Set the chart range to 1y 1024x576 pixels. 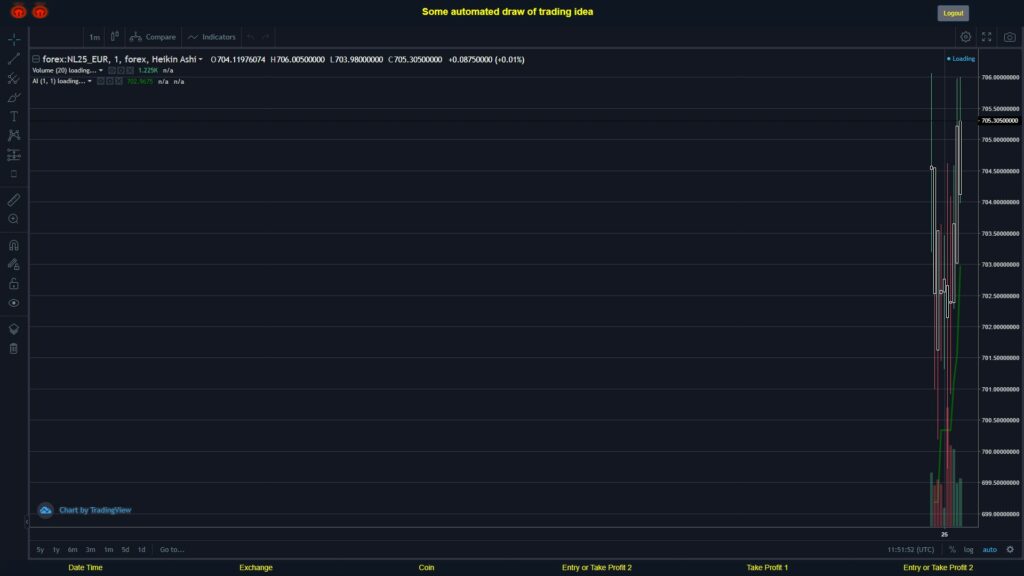tap(56, 550)
